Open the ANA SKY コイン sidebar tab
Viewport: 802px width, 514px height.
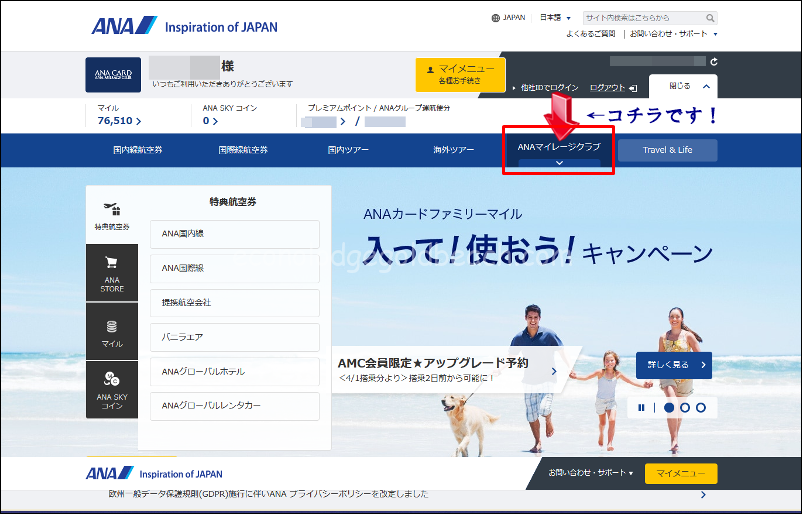coord(112,390)
